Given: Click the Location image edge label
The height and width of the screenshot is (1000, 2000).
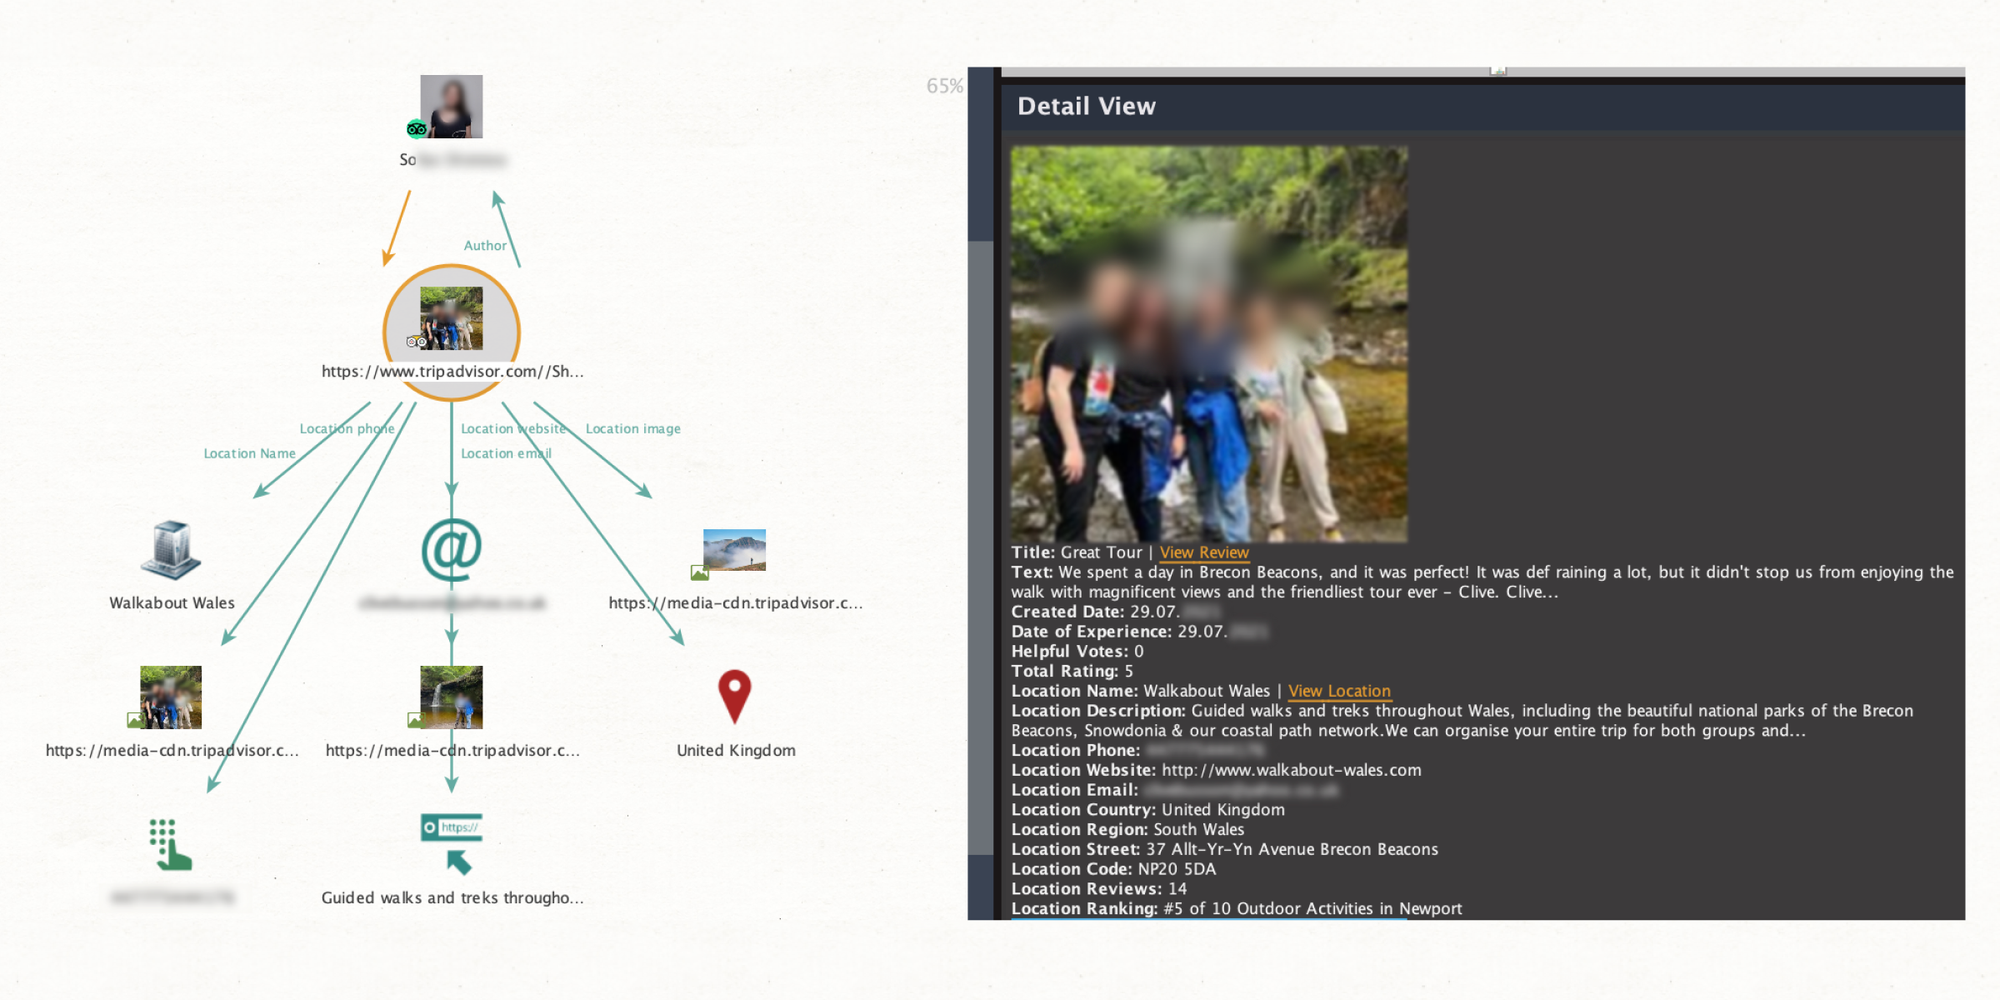Looking at the screenshot, I should tap(633, 428).
